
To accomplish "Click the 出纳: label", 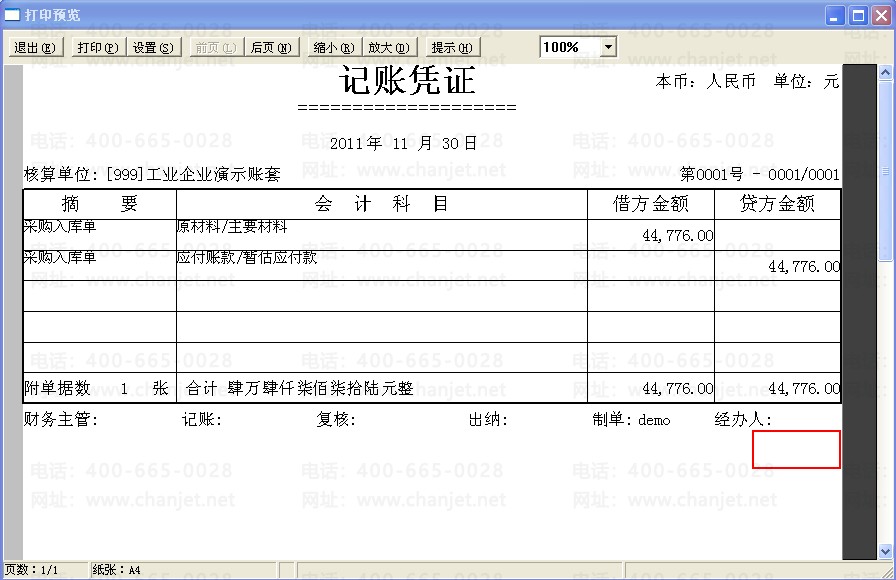I will coord(488,419).
